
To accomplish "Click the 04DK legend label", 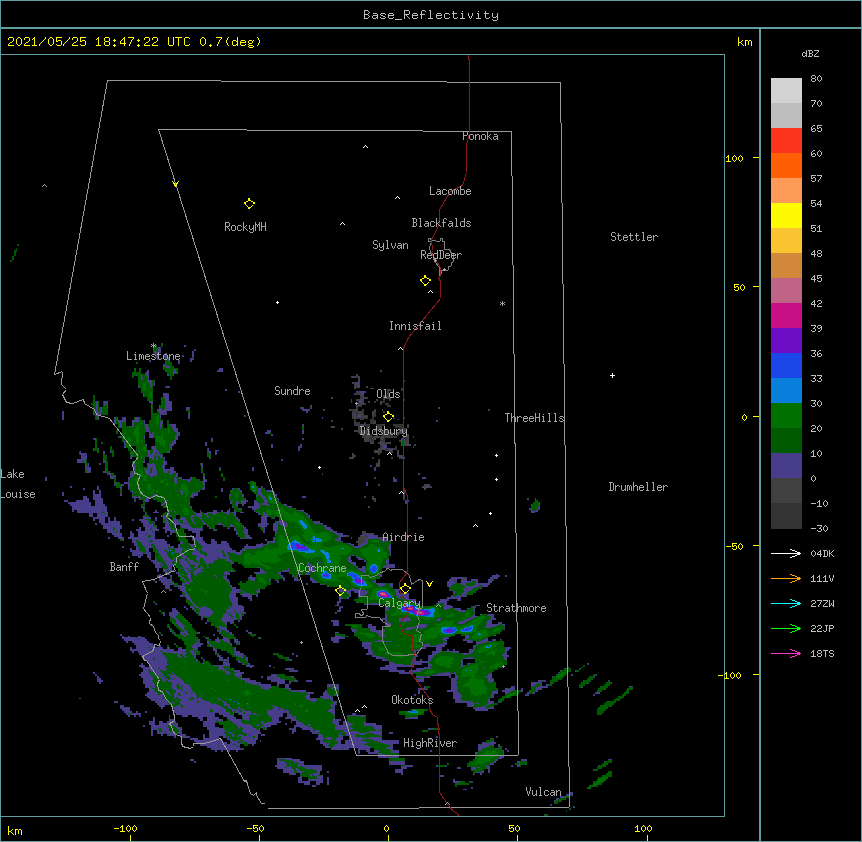I will point(822,553).
